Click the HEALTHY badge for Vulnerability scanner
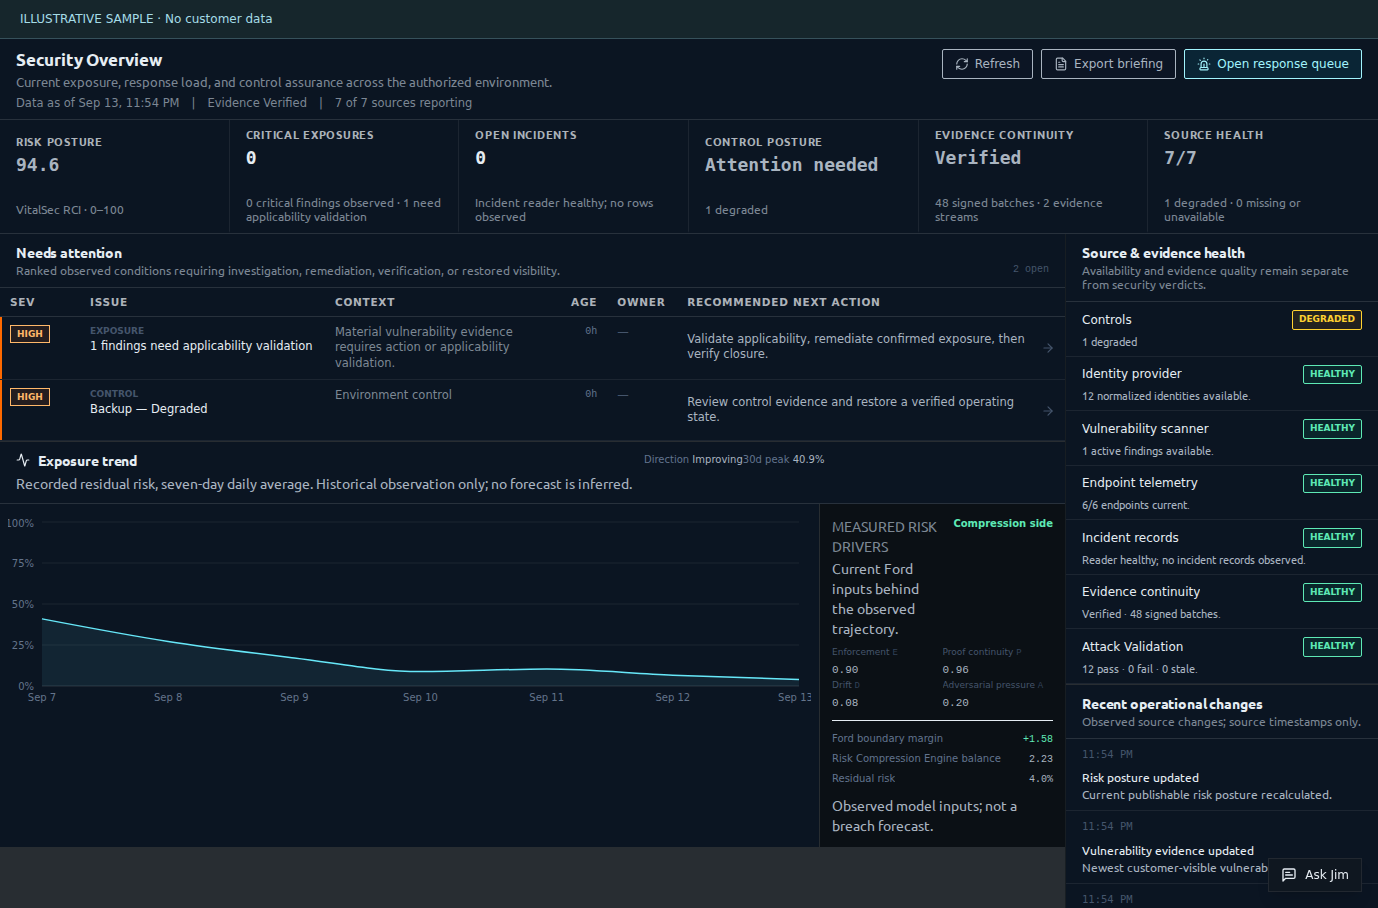This screenshot has width=1378, height=908. tap(1332, 428)
